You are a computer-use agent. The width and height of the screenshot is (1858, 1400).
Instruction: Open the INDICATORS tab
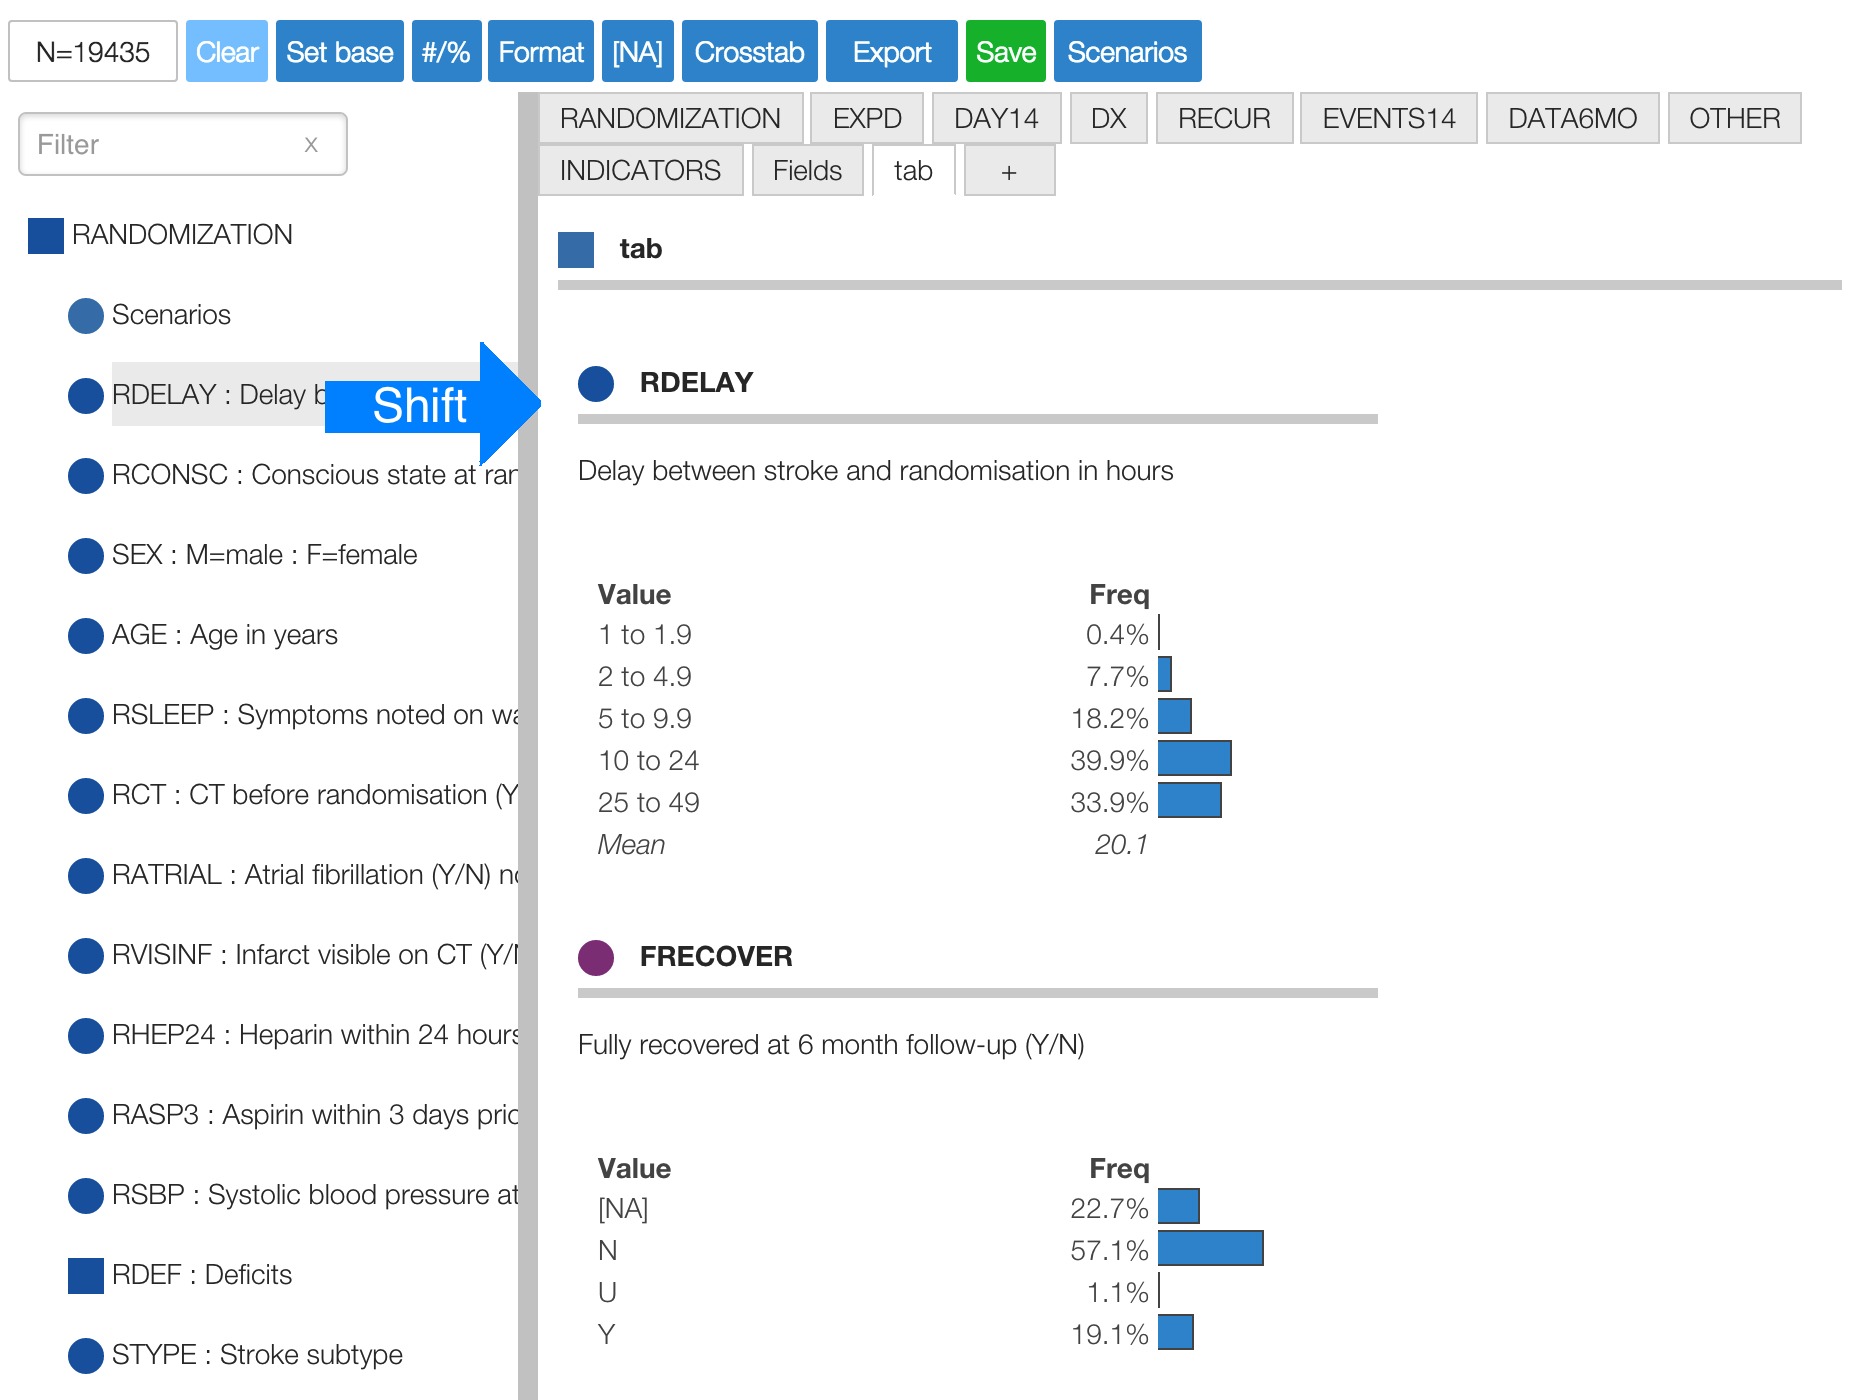[640, 171]
